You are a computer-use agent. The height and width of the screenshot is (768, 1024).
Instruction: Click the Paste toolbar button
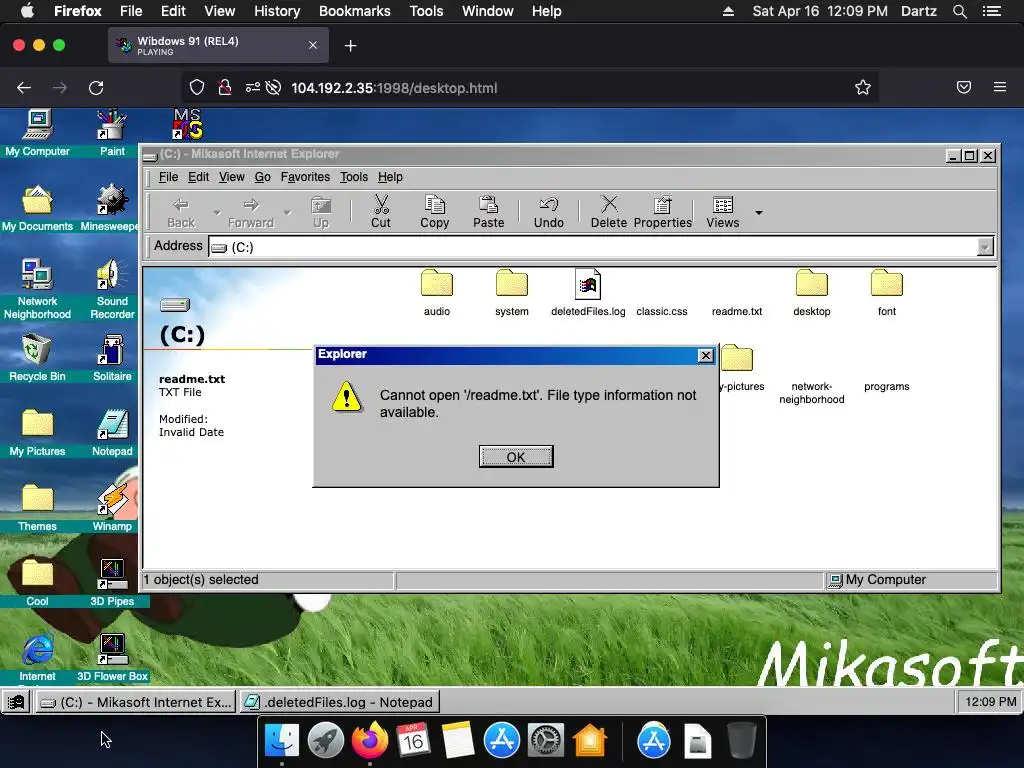point(488,212)
